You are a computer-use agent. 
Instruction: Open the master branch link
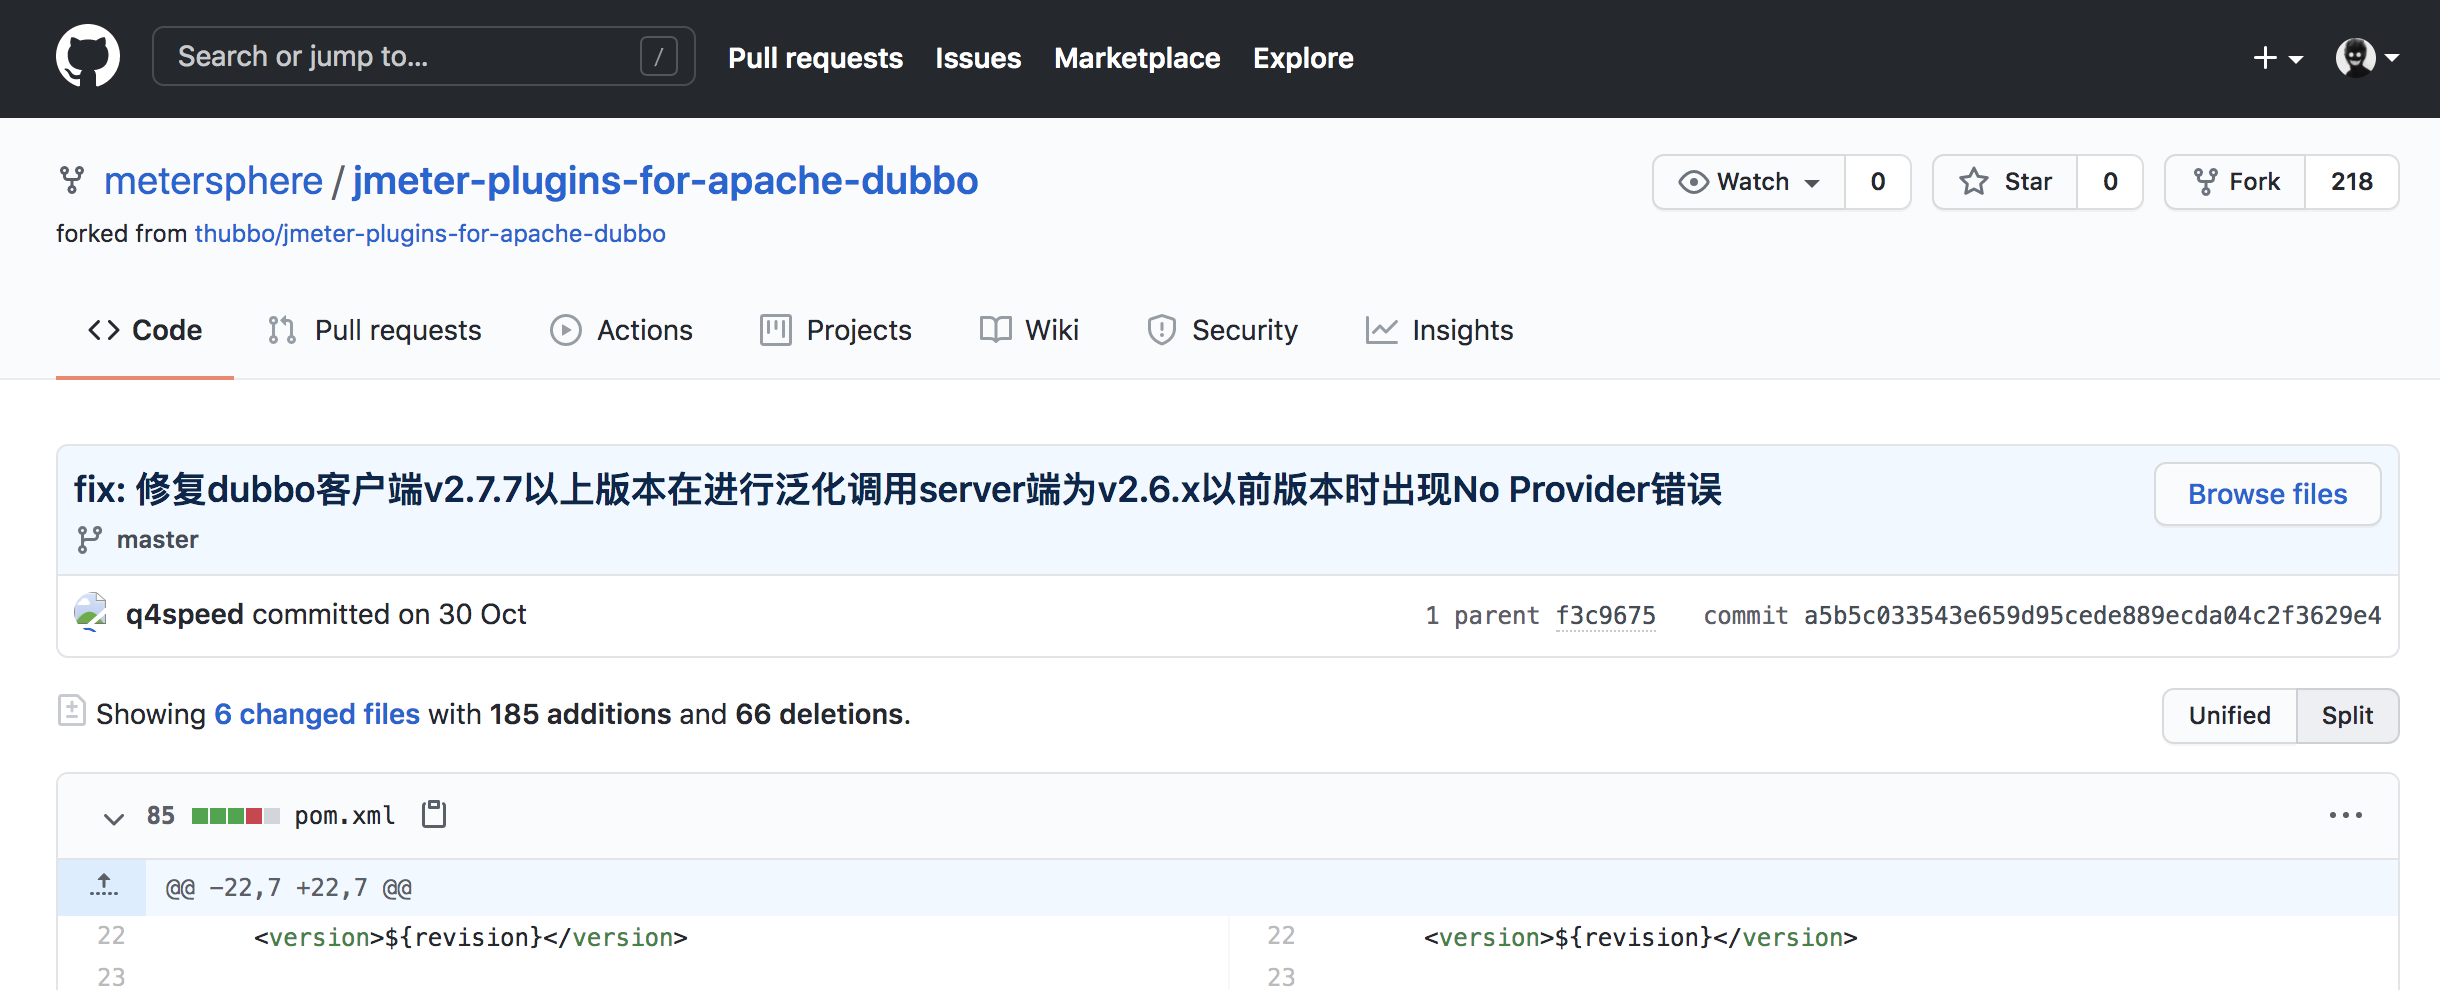(x=157, y=540)
